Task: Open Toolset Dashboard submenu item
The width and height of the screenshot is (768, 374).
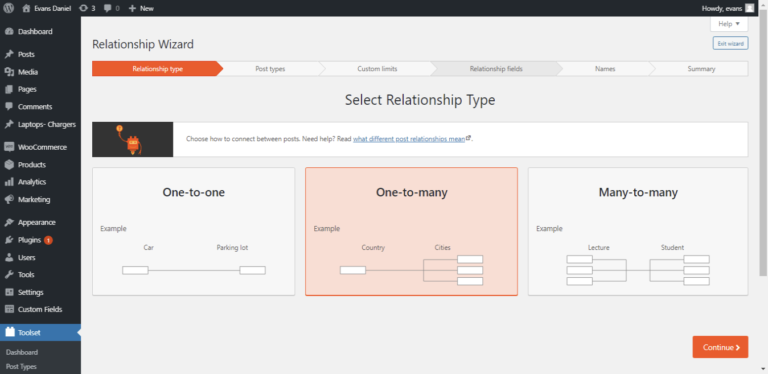Action: [22, 352]
